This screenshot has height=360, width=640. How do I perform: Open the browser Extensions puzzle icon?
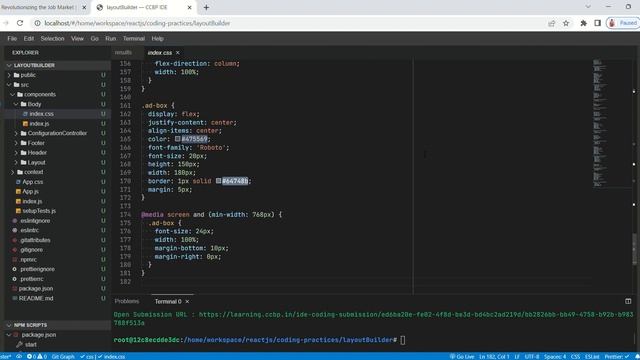584,23
